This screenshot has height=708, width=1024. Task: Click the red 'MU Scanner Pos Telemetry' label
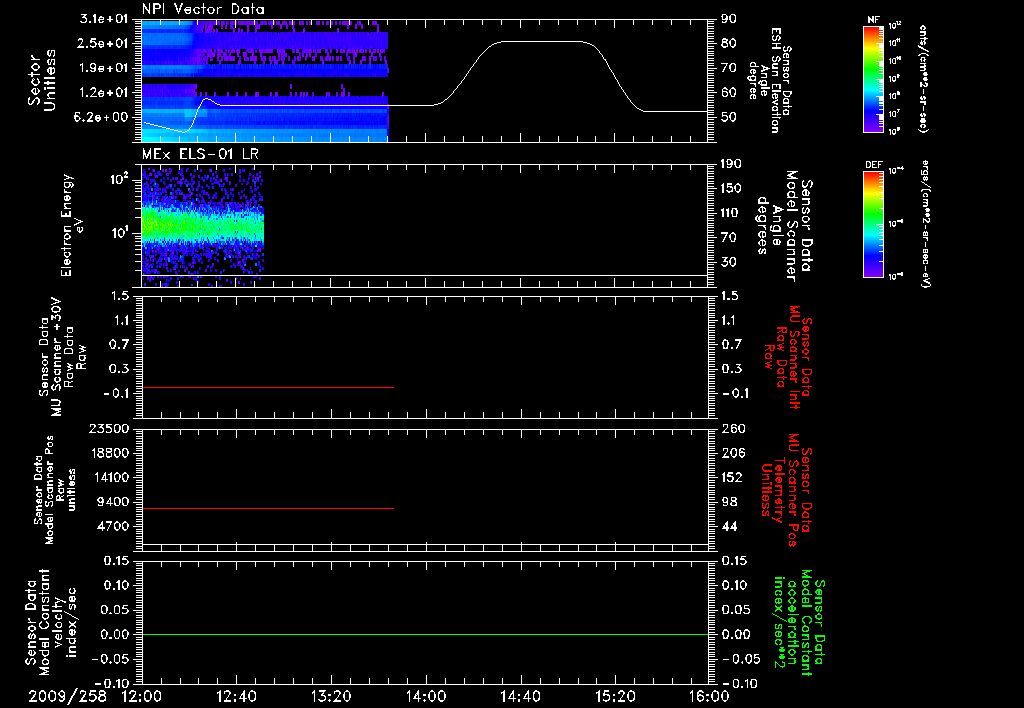pos(787,490)
